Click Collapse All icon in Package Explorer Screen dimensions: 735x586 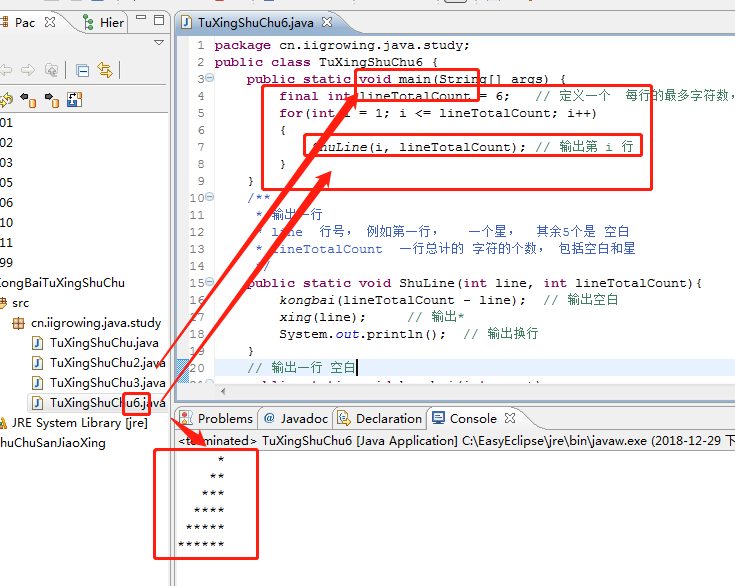(x=83, y=70)
